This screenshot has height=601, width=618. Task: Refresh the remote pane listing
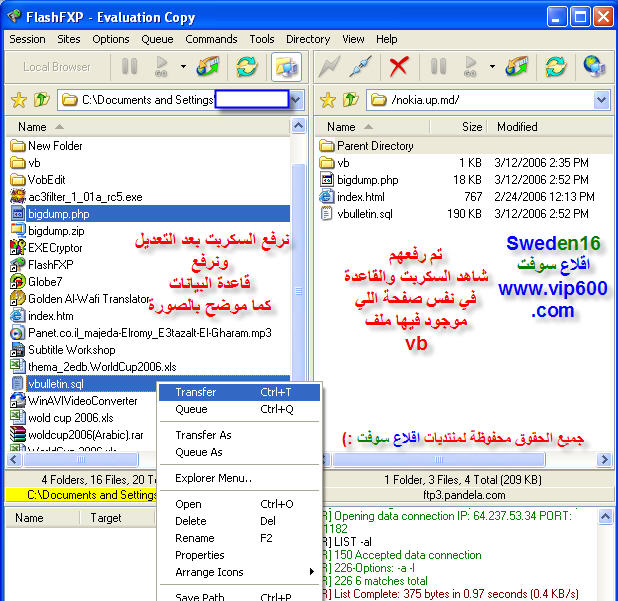click(556, 67)
